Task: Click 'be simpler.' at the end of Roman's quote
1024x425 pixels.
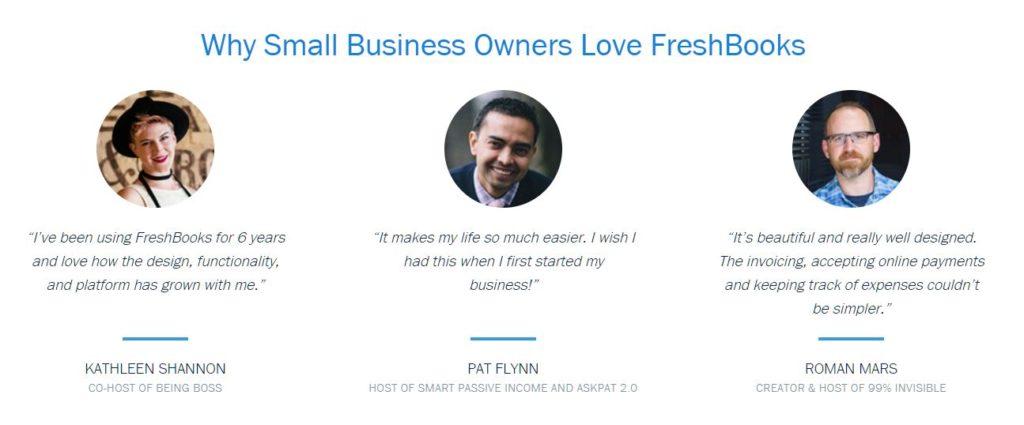Action: coord(851,309)
